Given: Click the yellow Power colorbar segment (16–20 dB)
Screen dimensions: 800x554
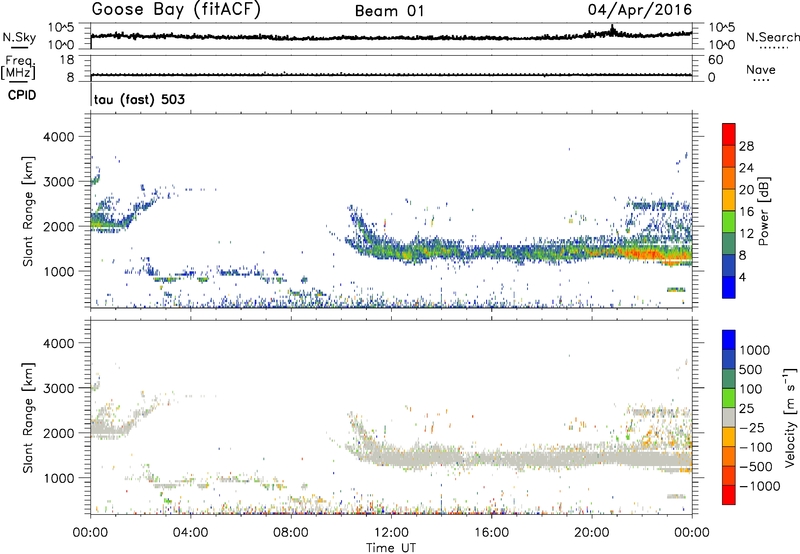Looking at the screenshot, I should click(729, 200).
